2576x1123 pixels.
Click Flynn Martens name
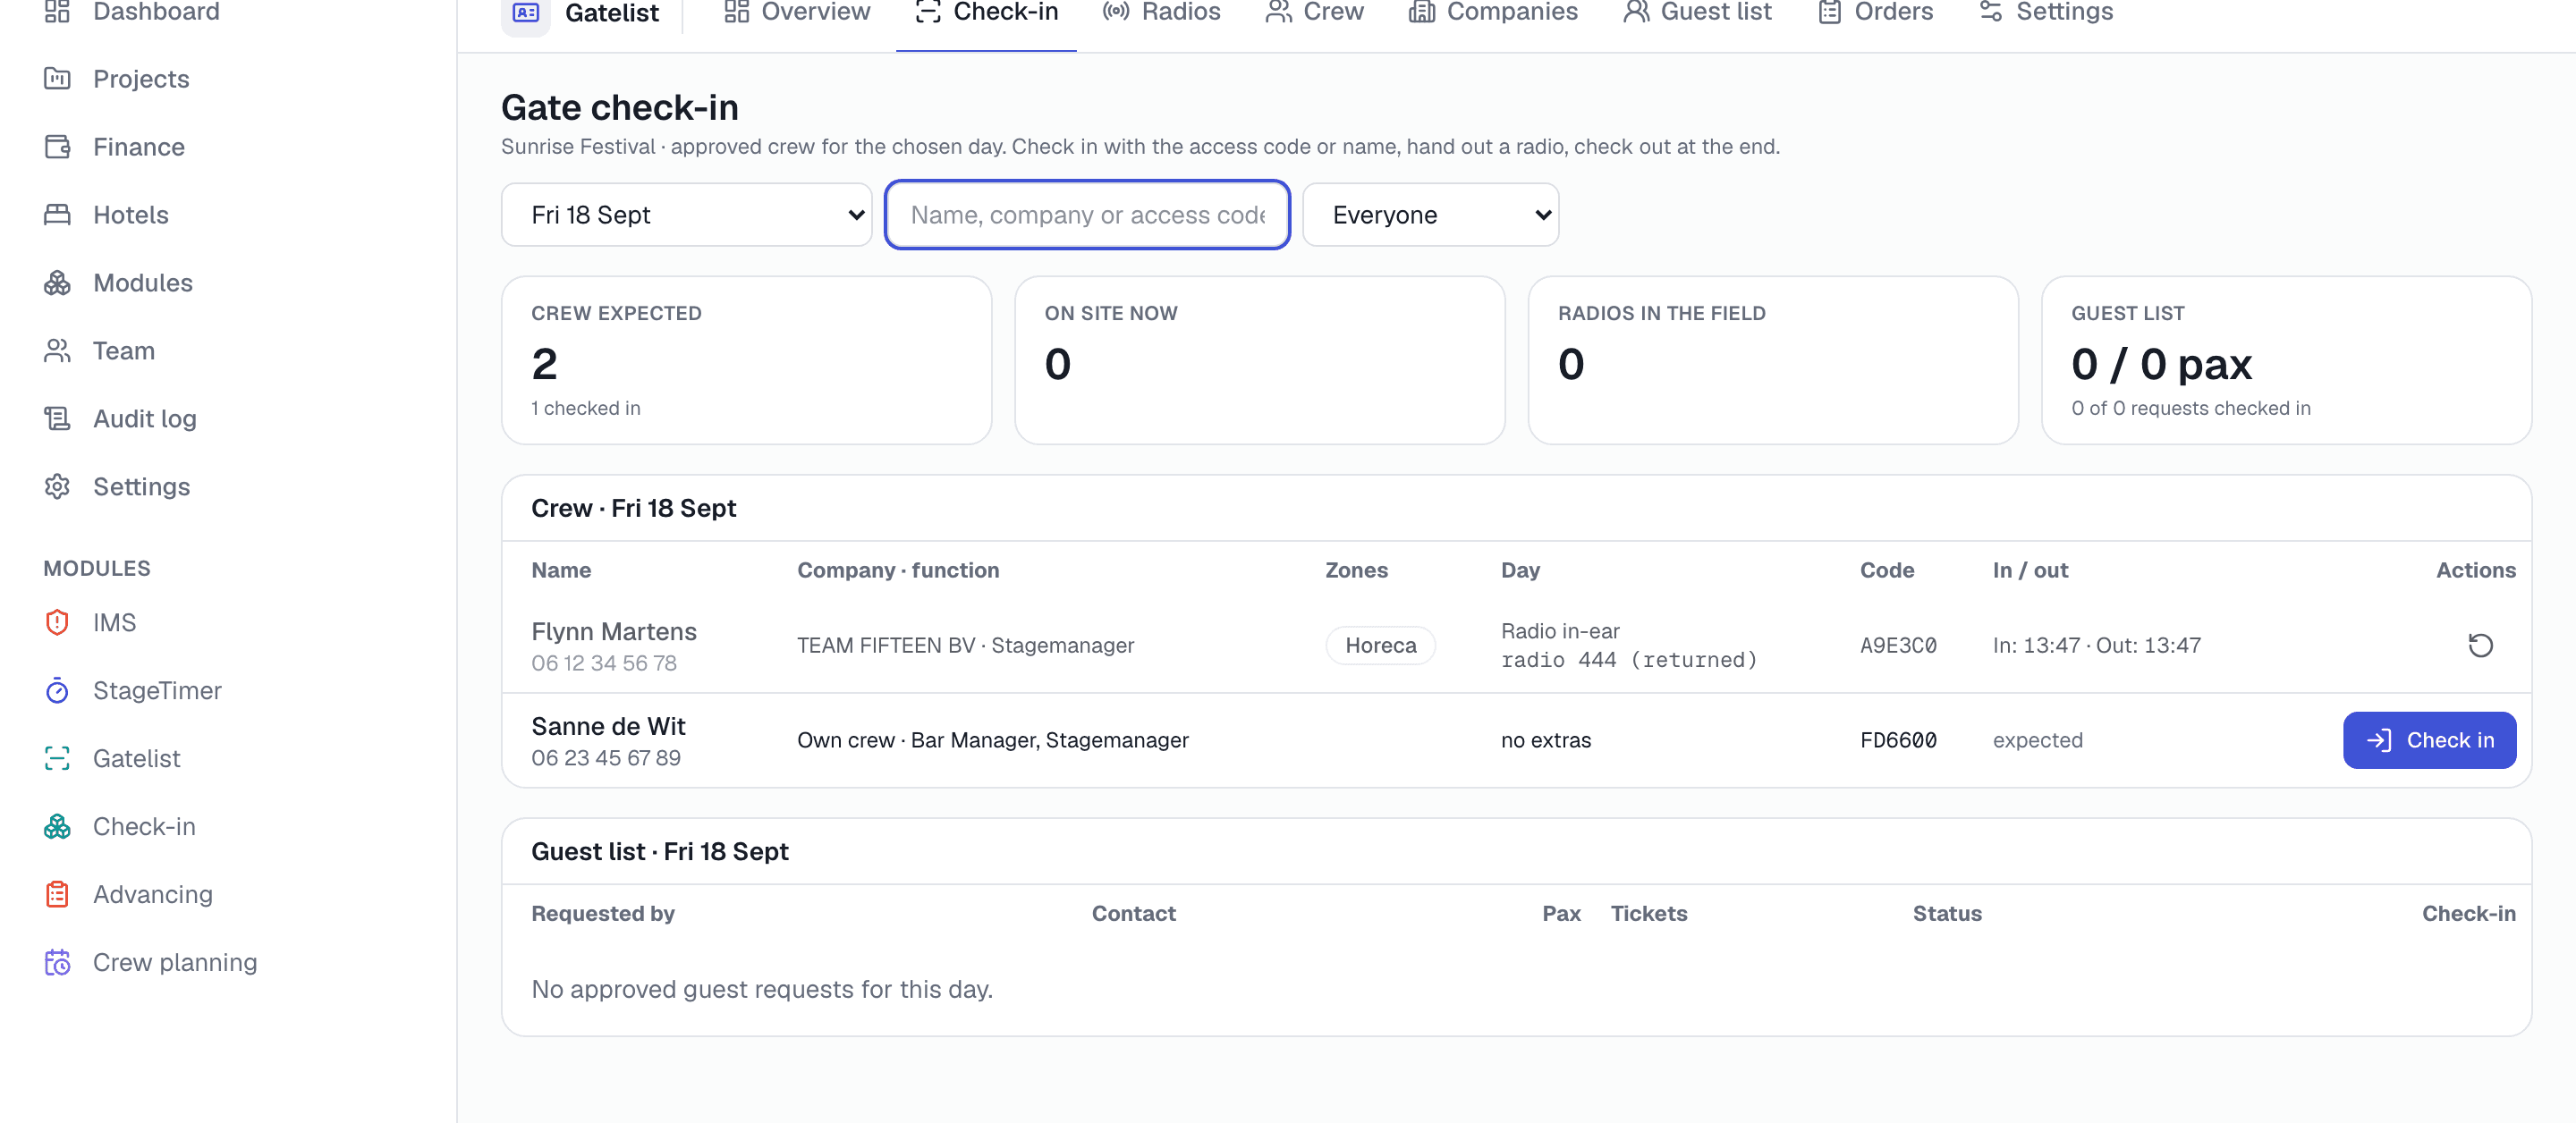point(614,631)
